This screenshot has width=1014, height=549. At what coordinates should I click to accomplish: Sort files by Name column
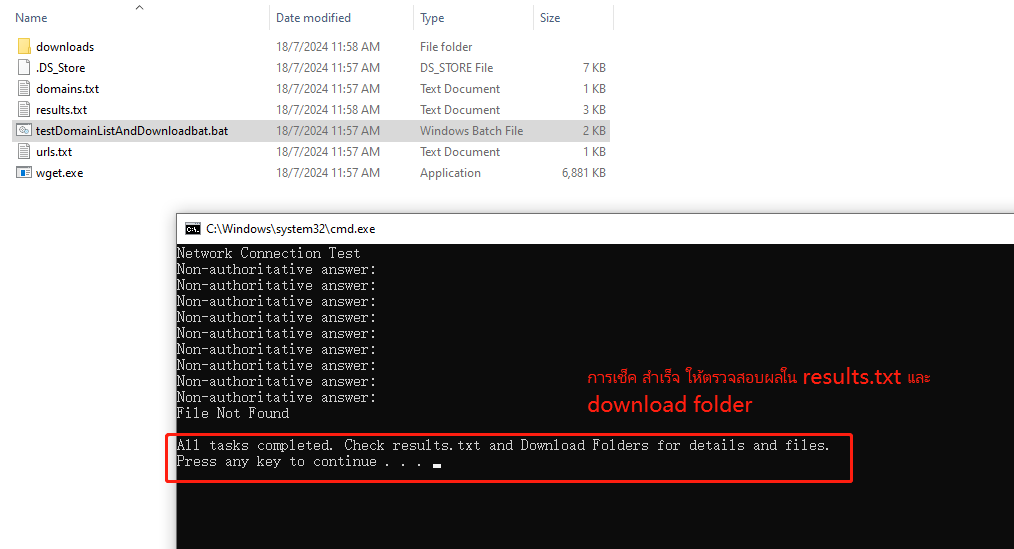[31, 18]
